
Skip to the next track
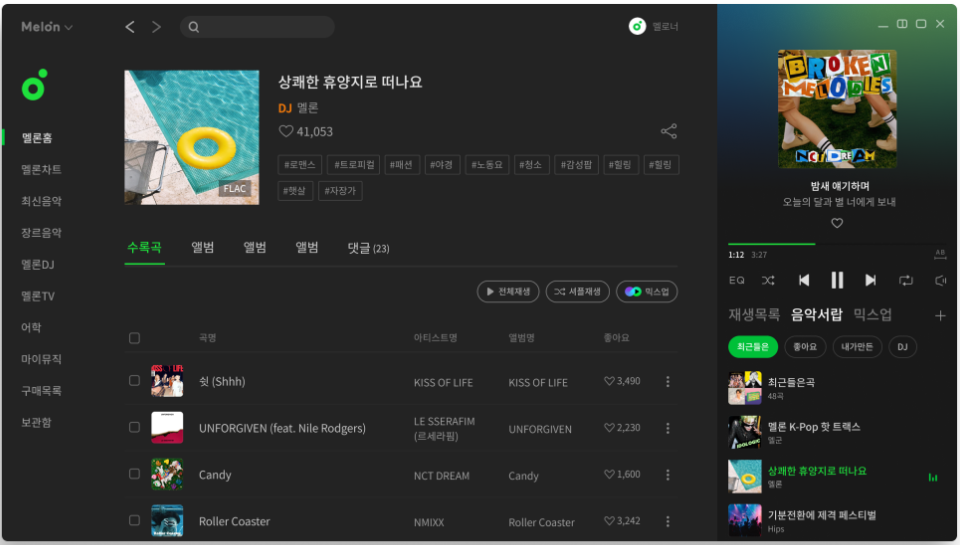pyautogui.click(x=870, y=280)
